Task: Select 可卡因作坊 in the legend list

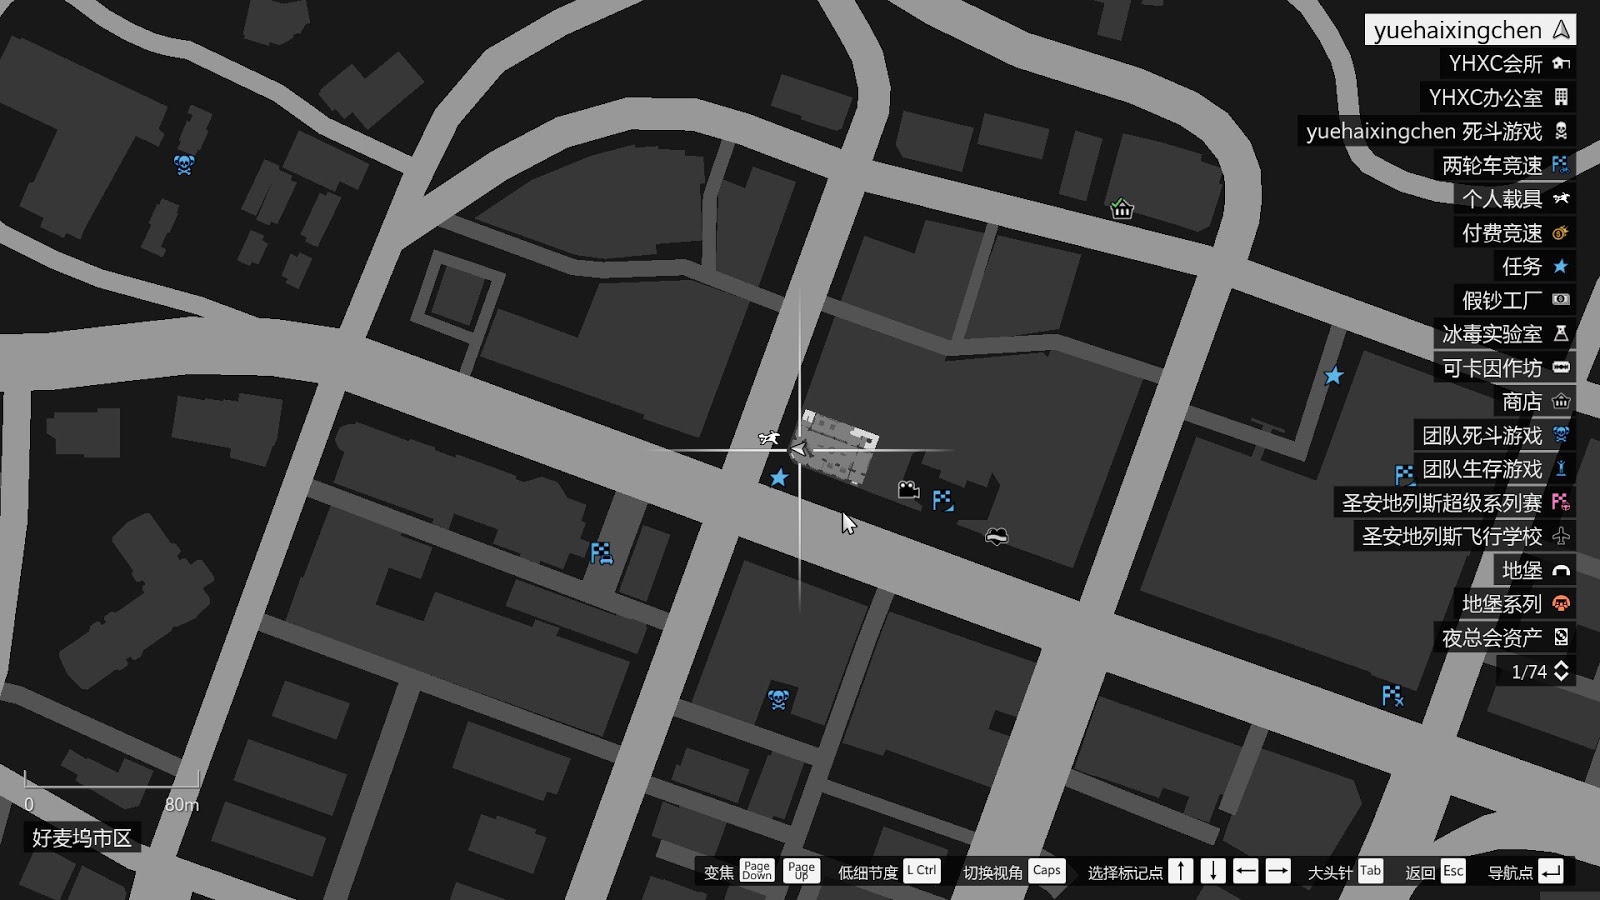Action: [x=1505, y=368]
